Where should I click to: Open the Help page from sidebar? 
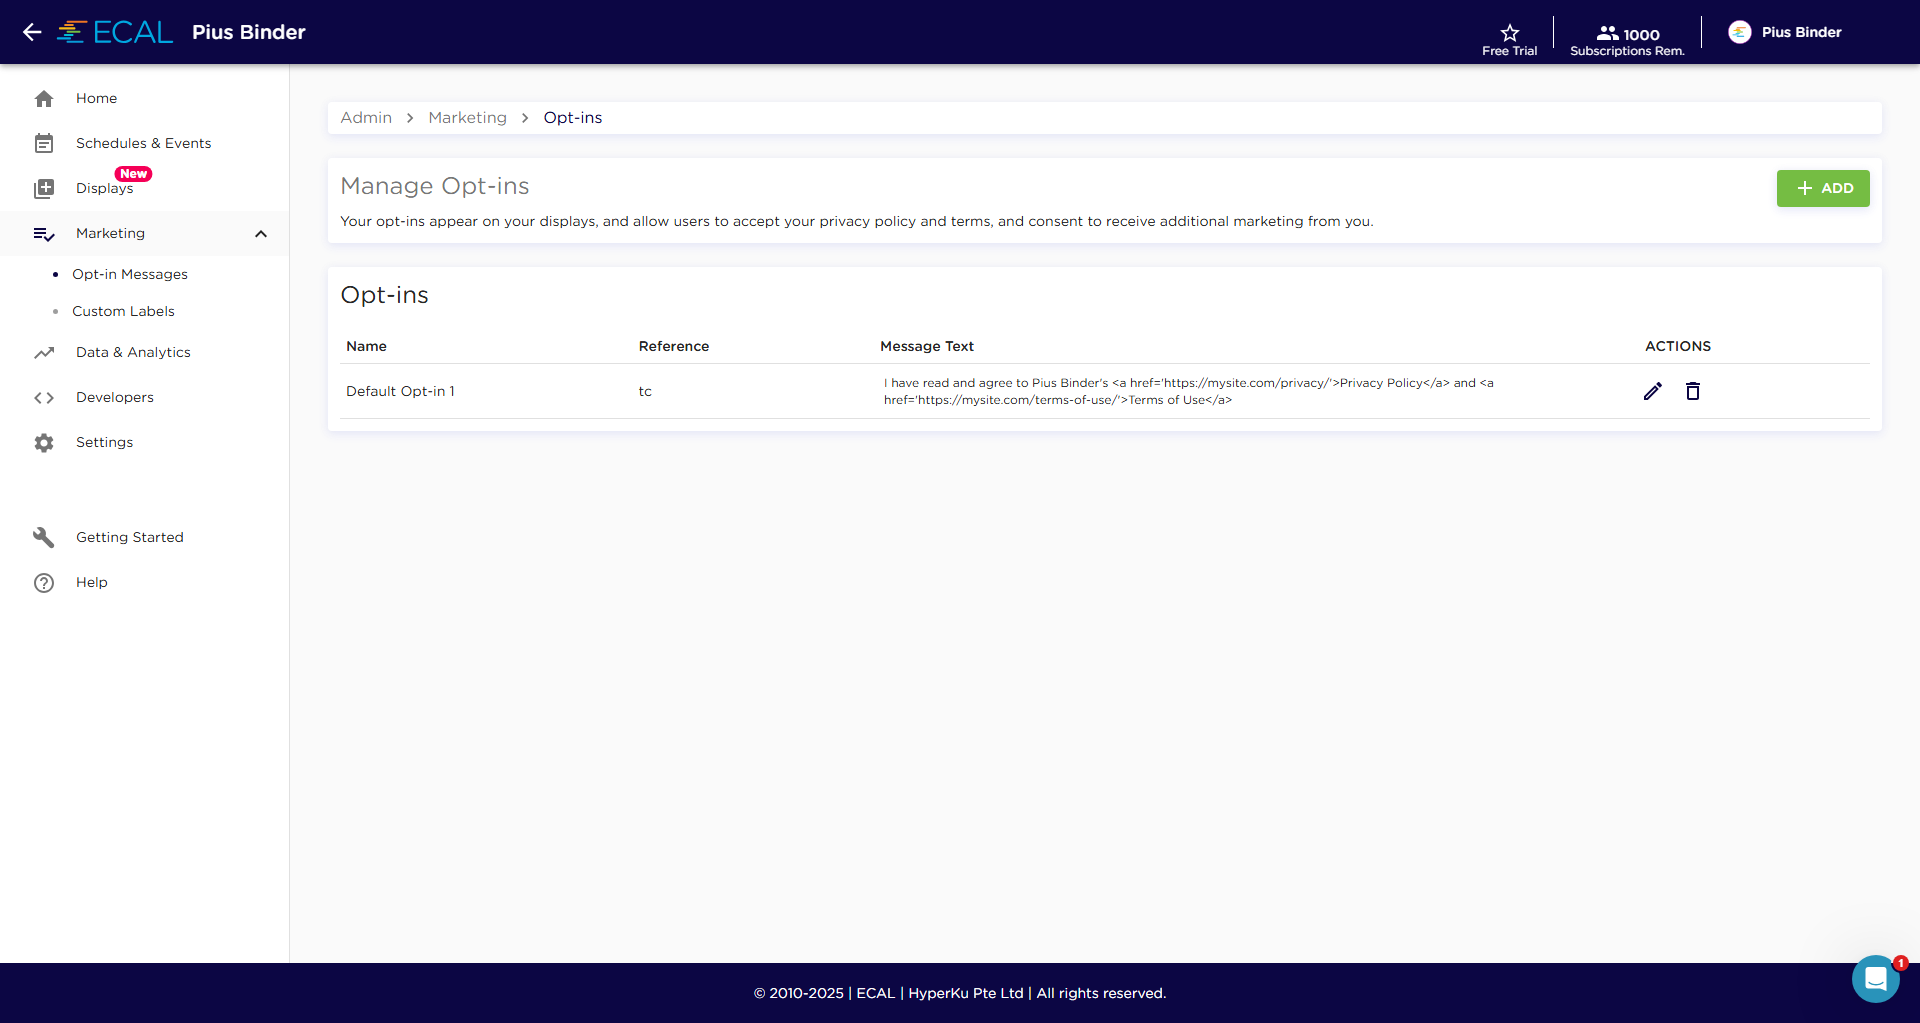click(x=91, y=582)
